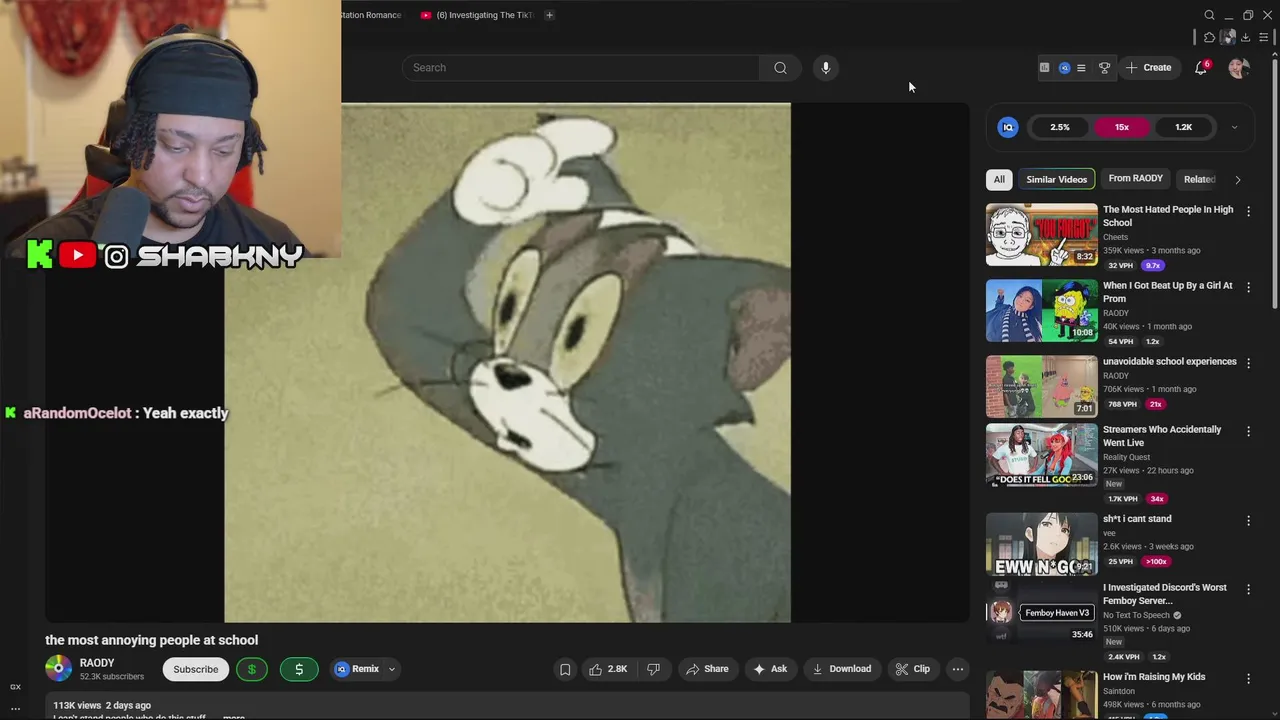1280x720 pixels.
Task: Open RAODY channel name link
Action: coord(97,663)
